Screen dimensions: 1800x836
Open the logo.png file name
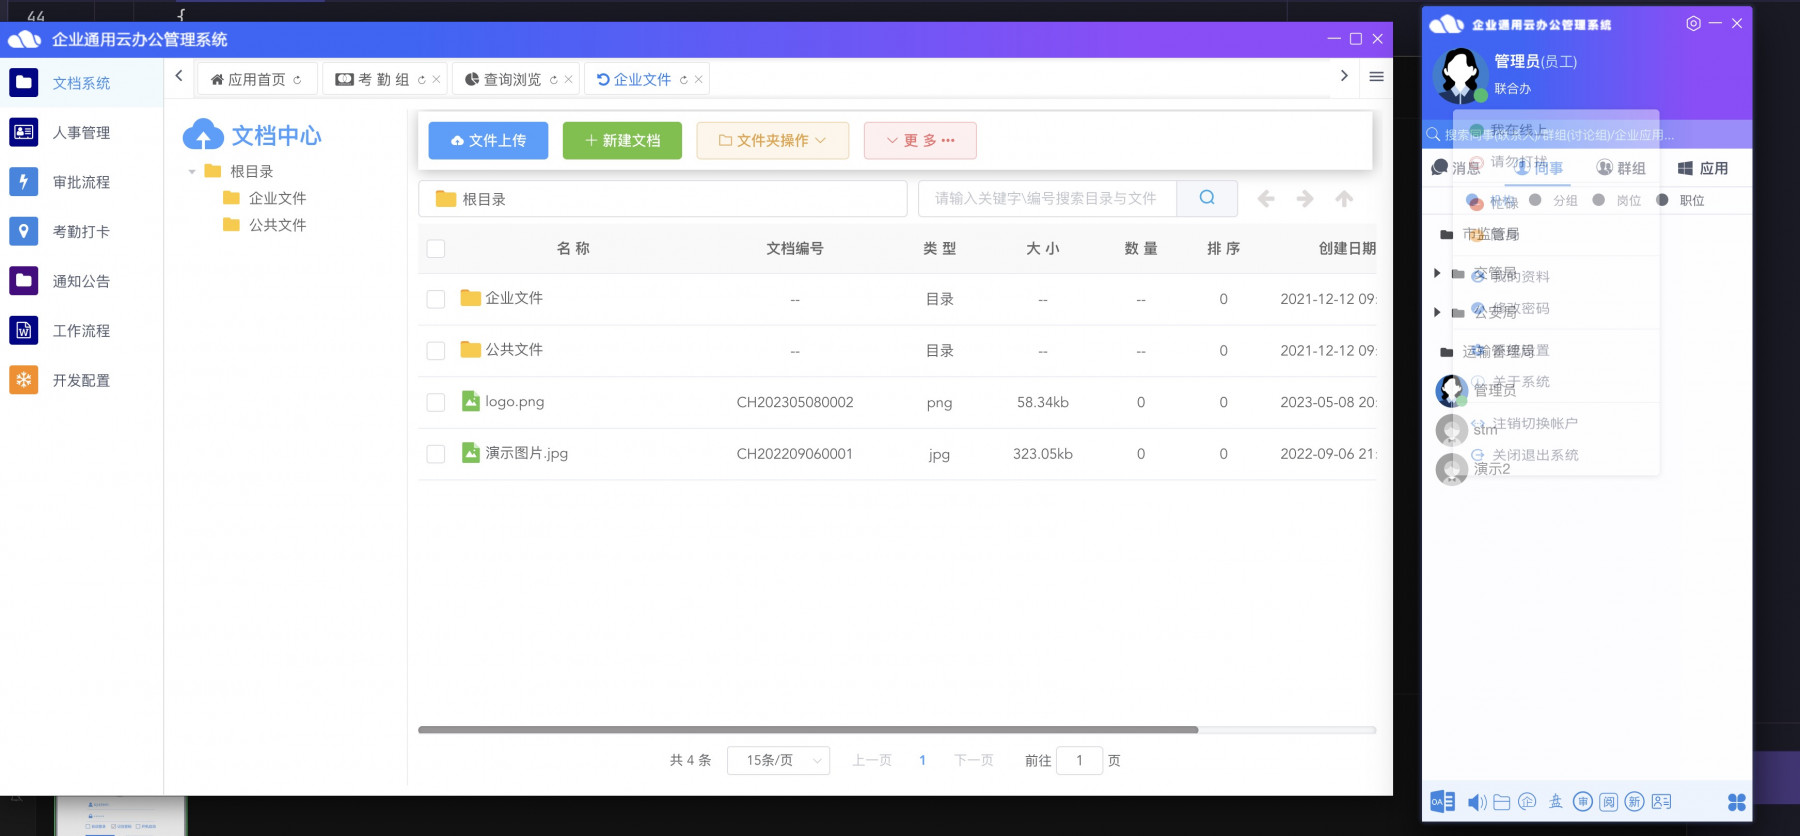(x=514, y=402)
